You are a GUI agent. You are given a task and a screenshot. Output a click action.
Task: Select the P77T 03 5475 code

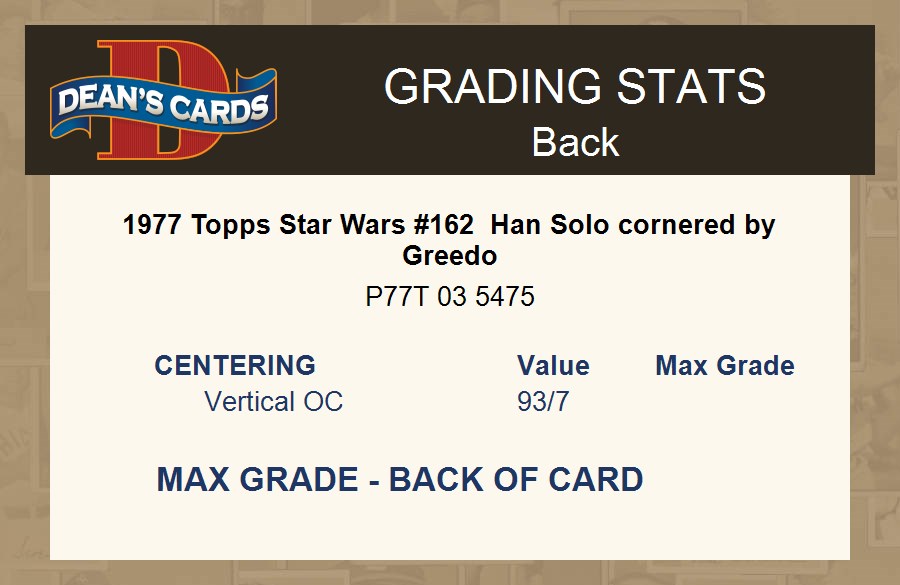coord(449,297)
